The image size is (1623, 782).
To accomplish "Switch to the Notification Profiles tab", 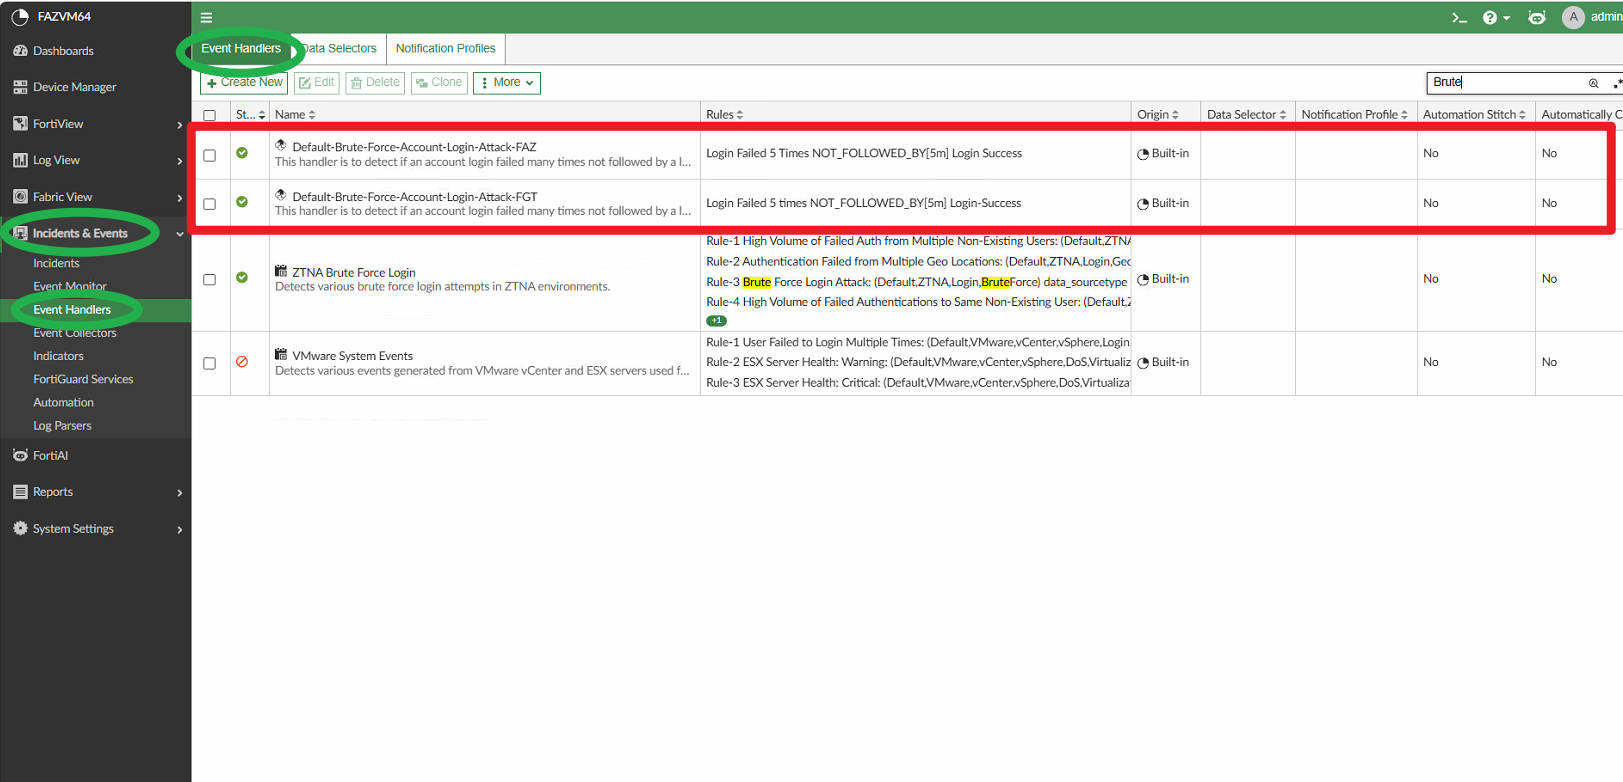I will pos(445,48).
